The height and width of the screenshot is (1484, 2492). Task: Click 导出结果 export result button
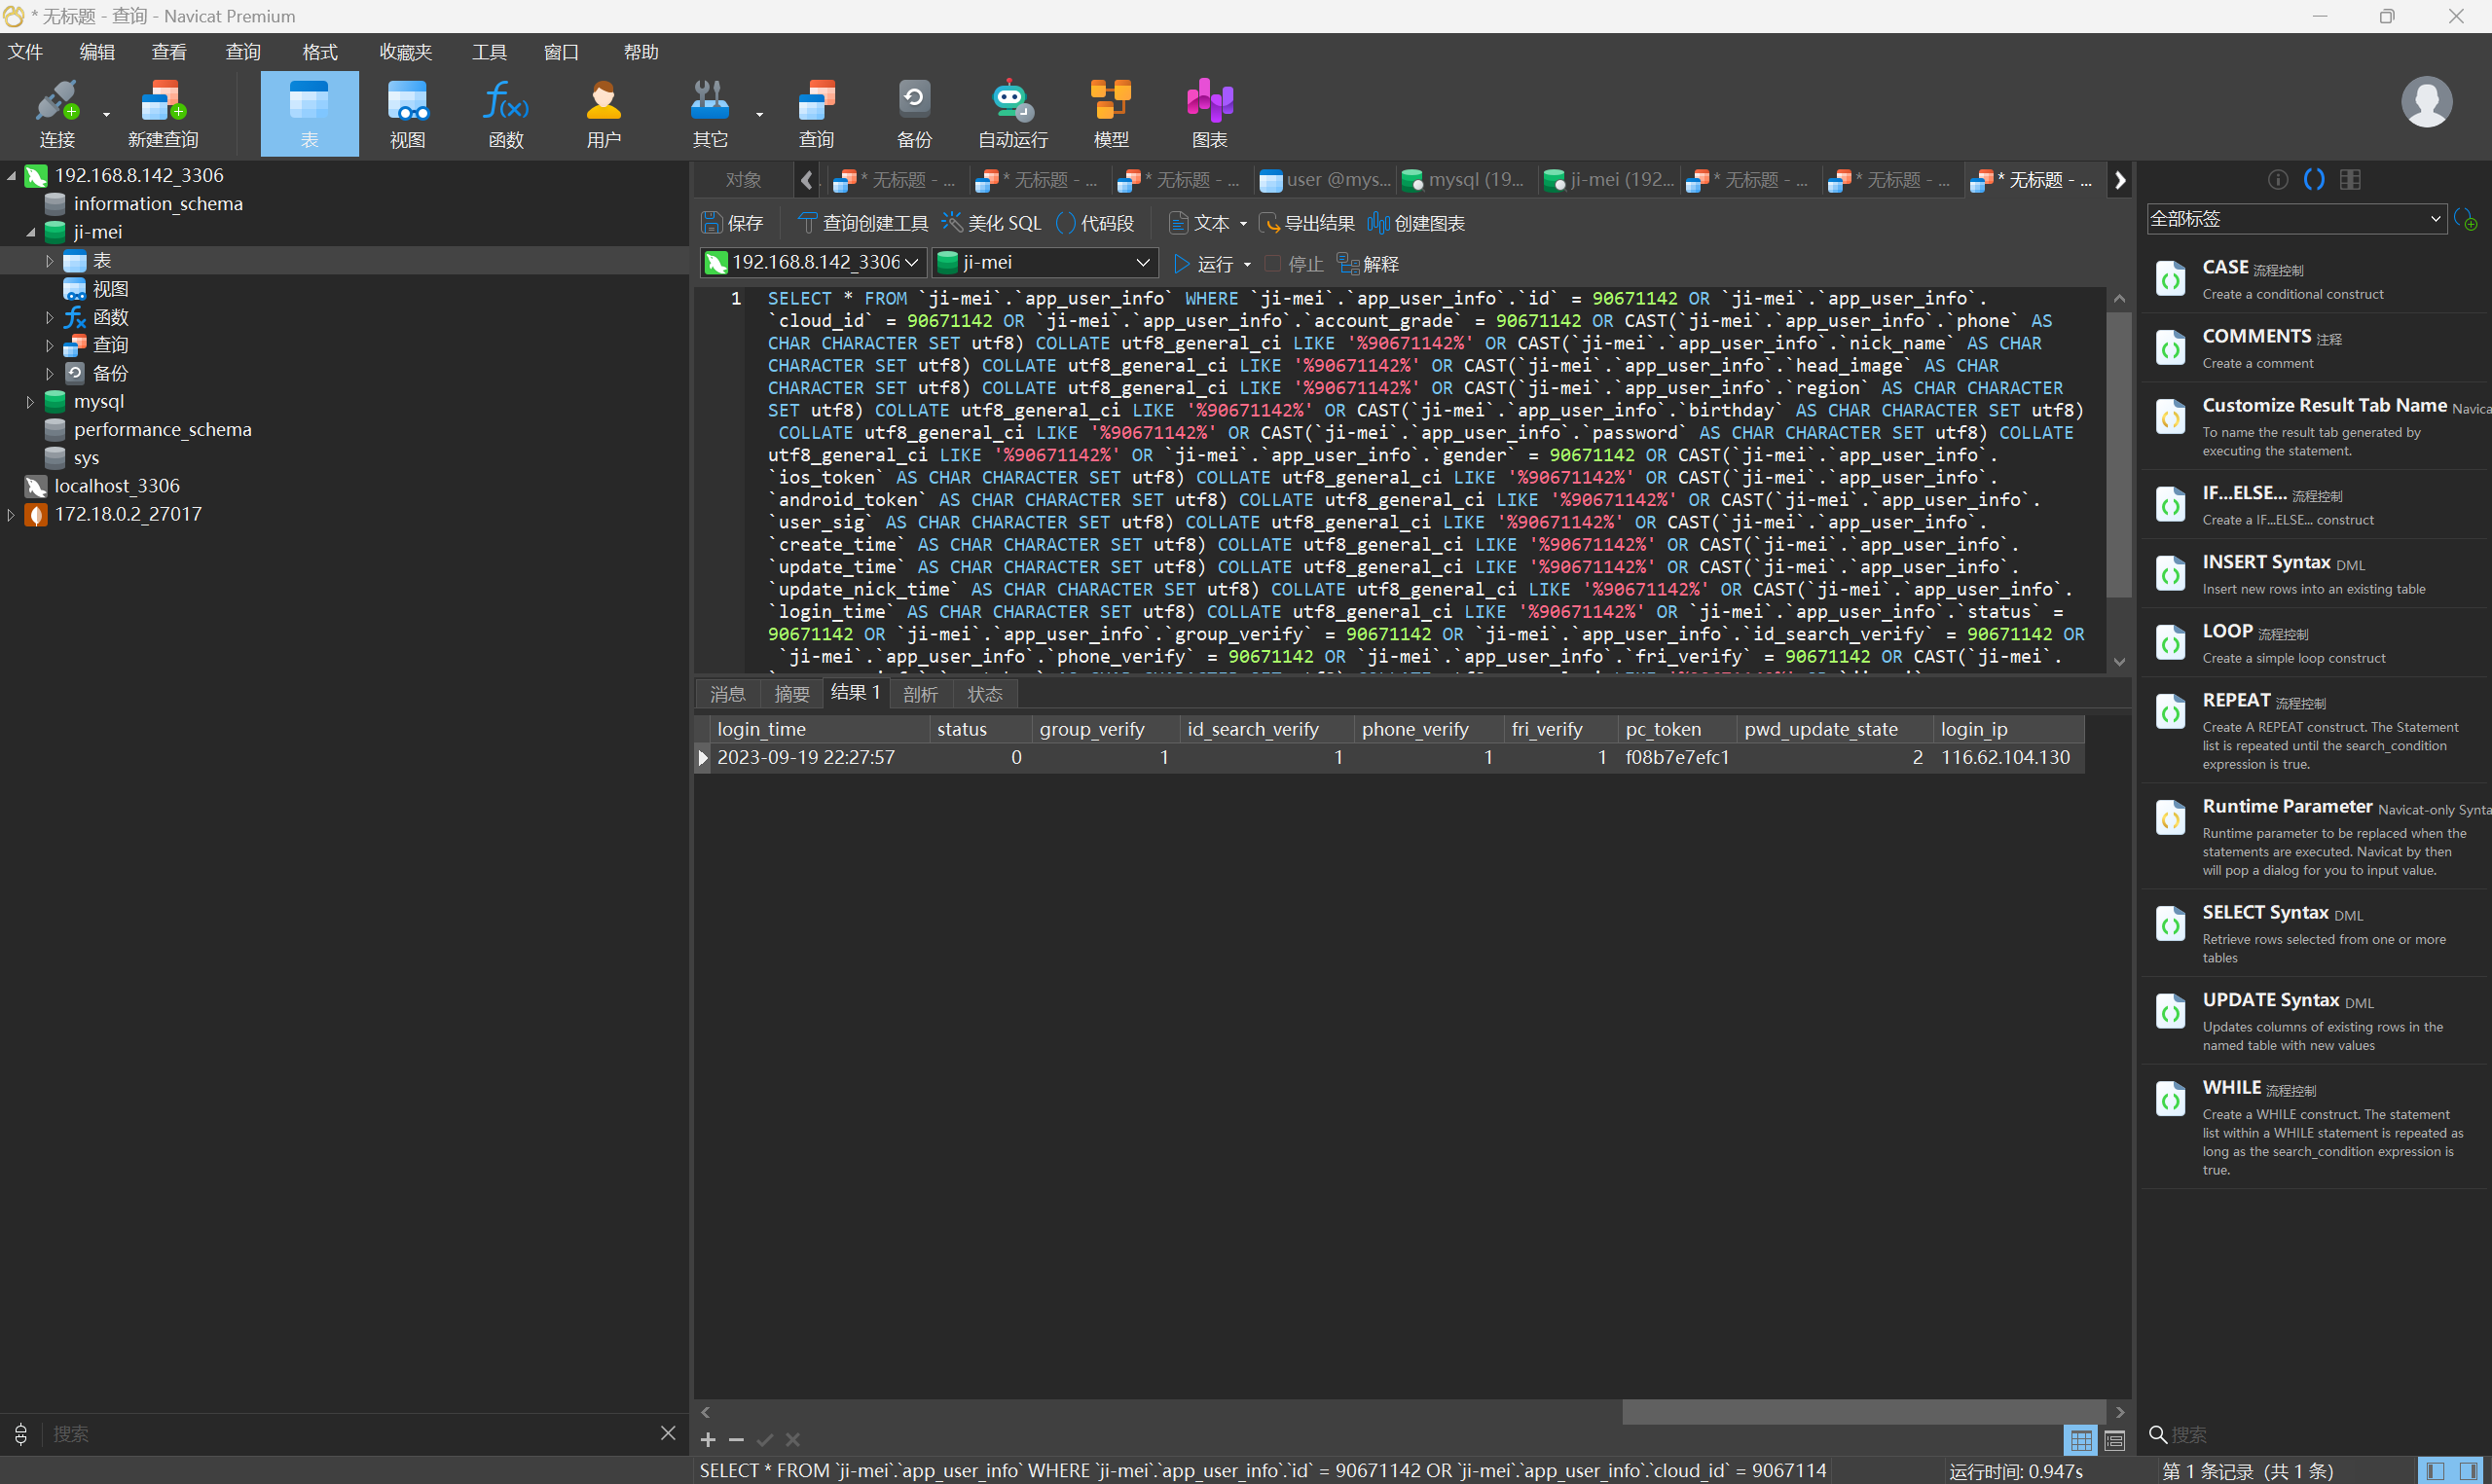point(1306,223)
